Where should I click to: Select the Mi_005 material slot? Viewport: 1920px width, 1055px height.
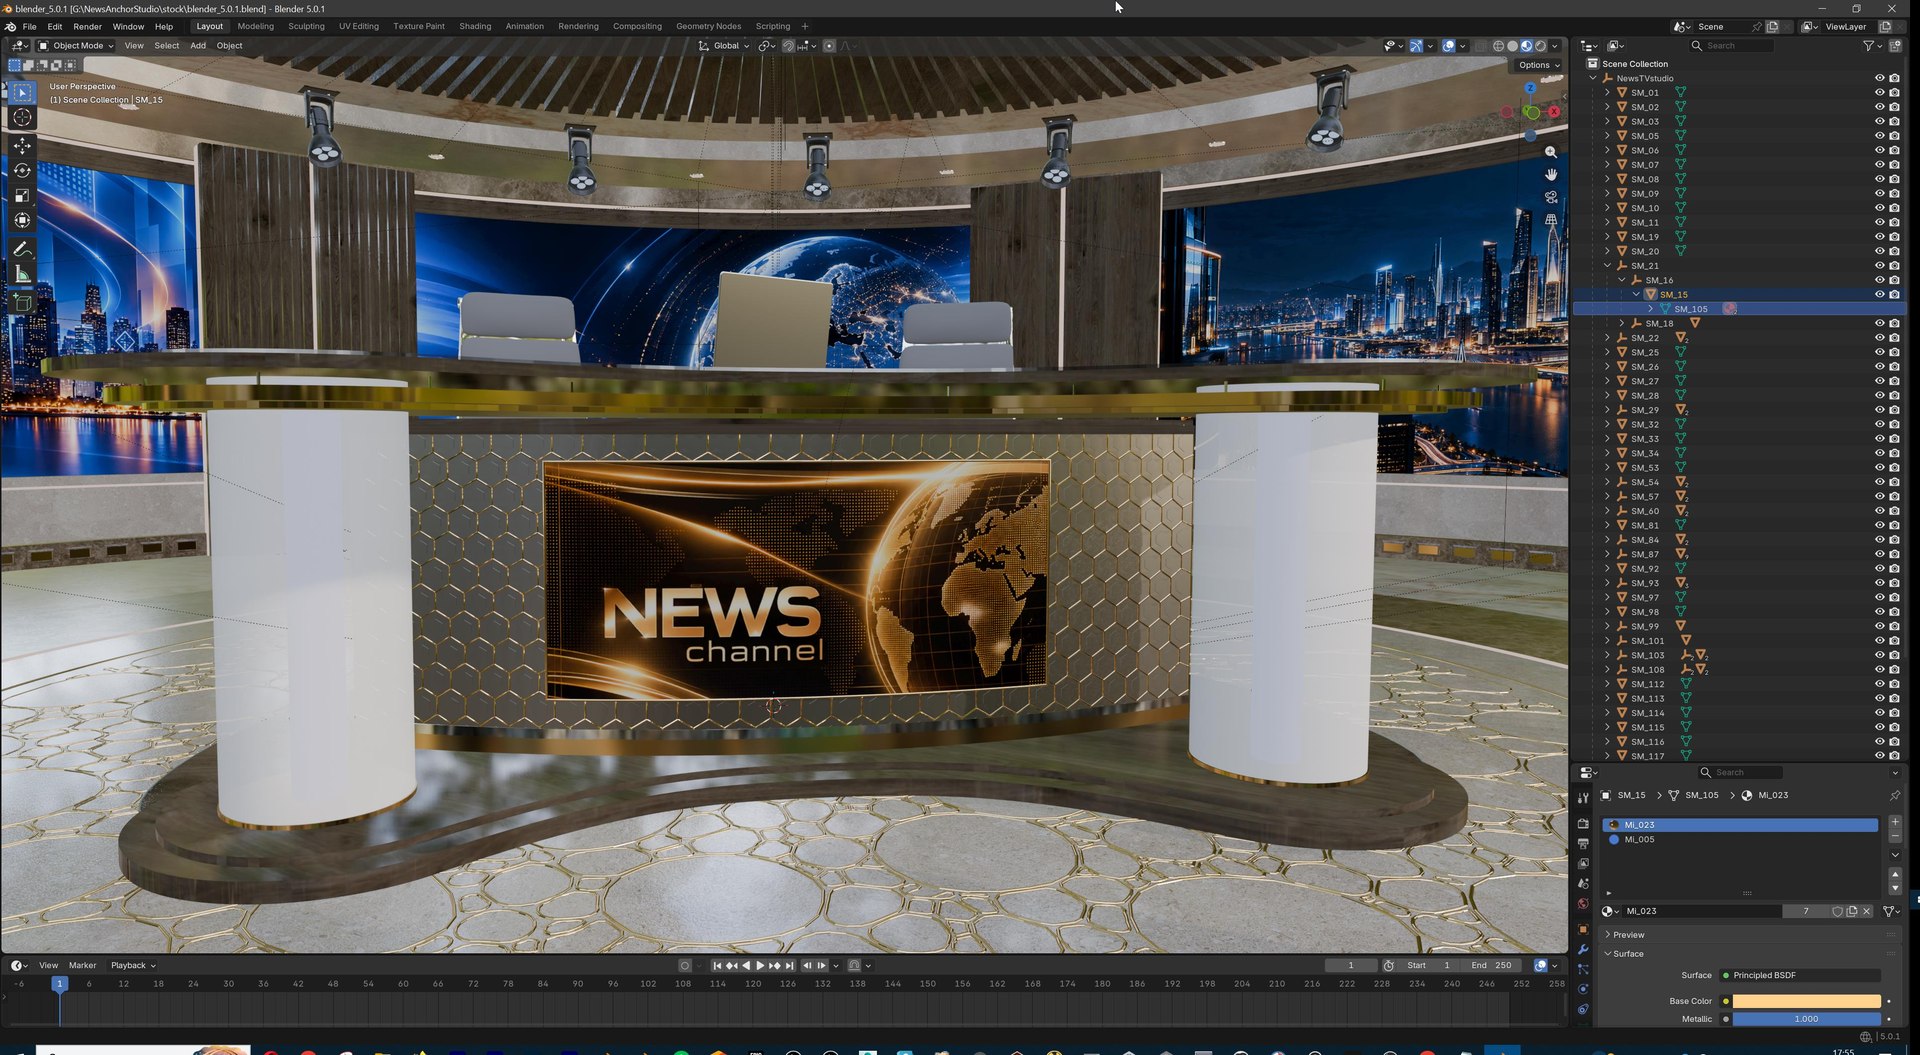tap(1740, 840)
